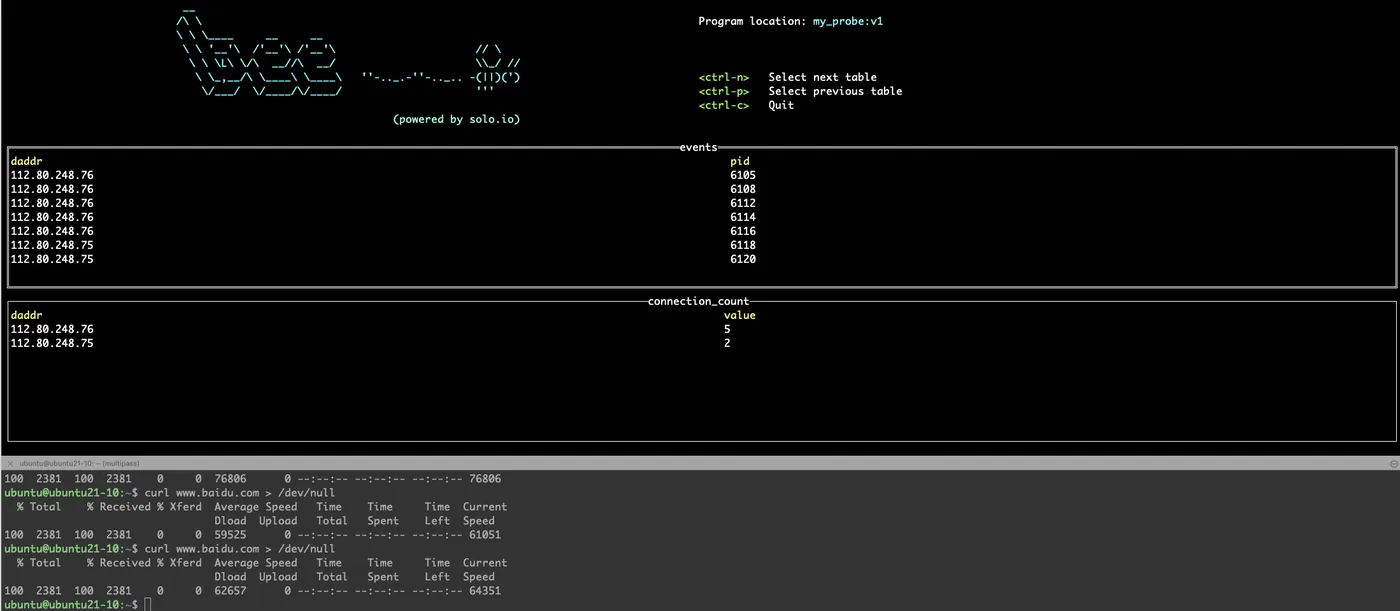This screenshot has height=611, width=1400.
Task: Click the my_probe:v1 program location
Action: click(x=847, y=21)
